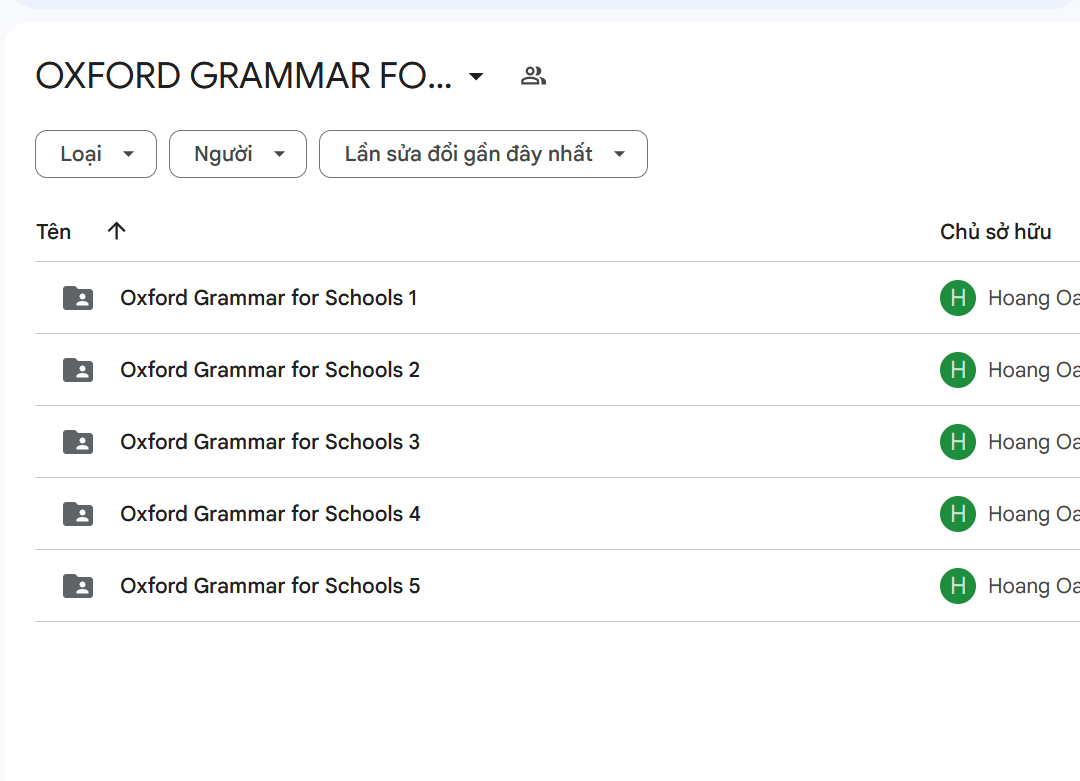Image resolution: width=1080 pixels, height=781 pixels.
Task: Select Oxford Grammar for Schools 4 folder name
Action: (x=270, y=514)
